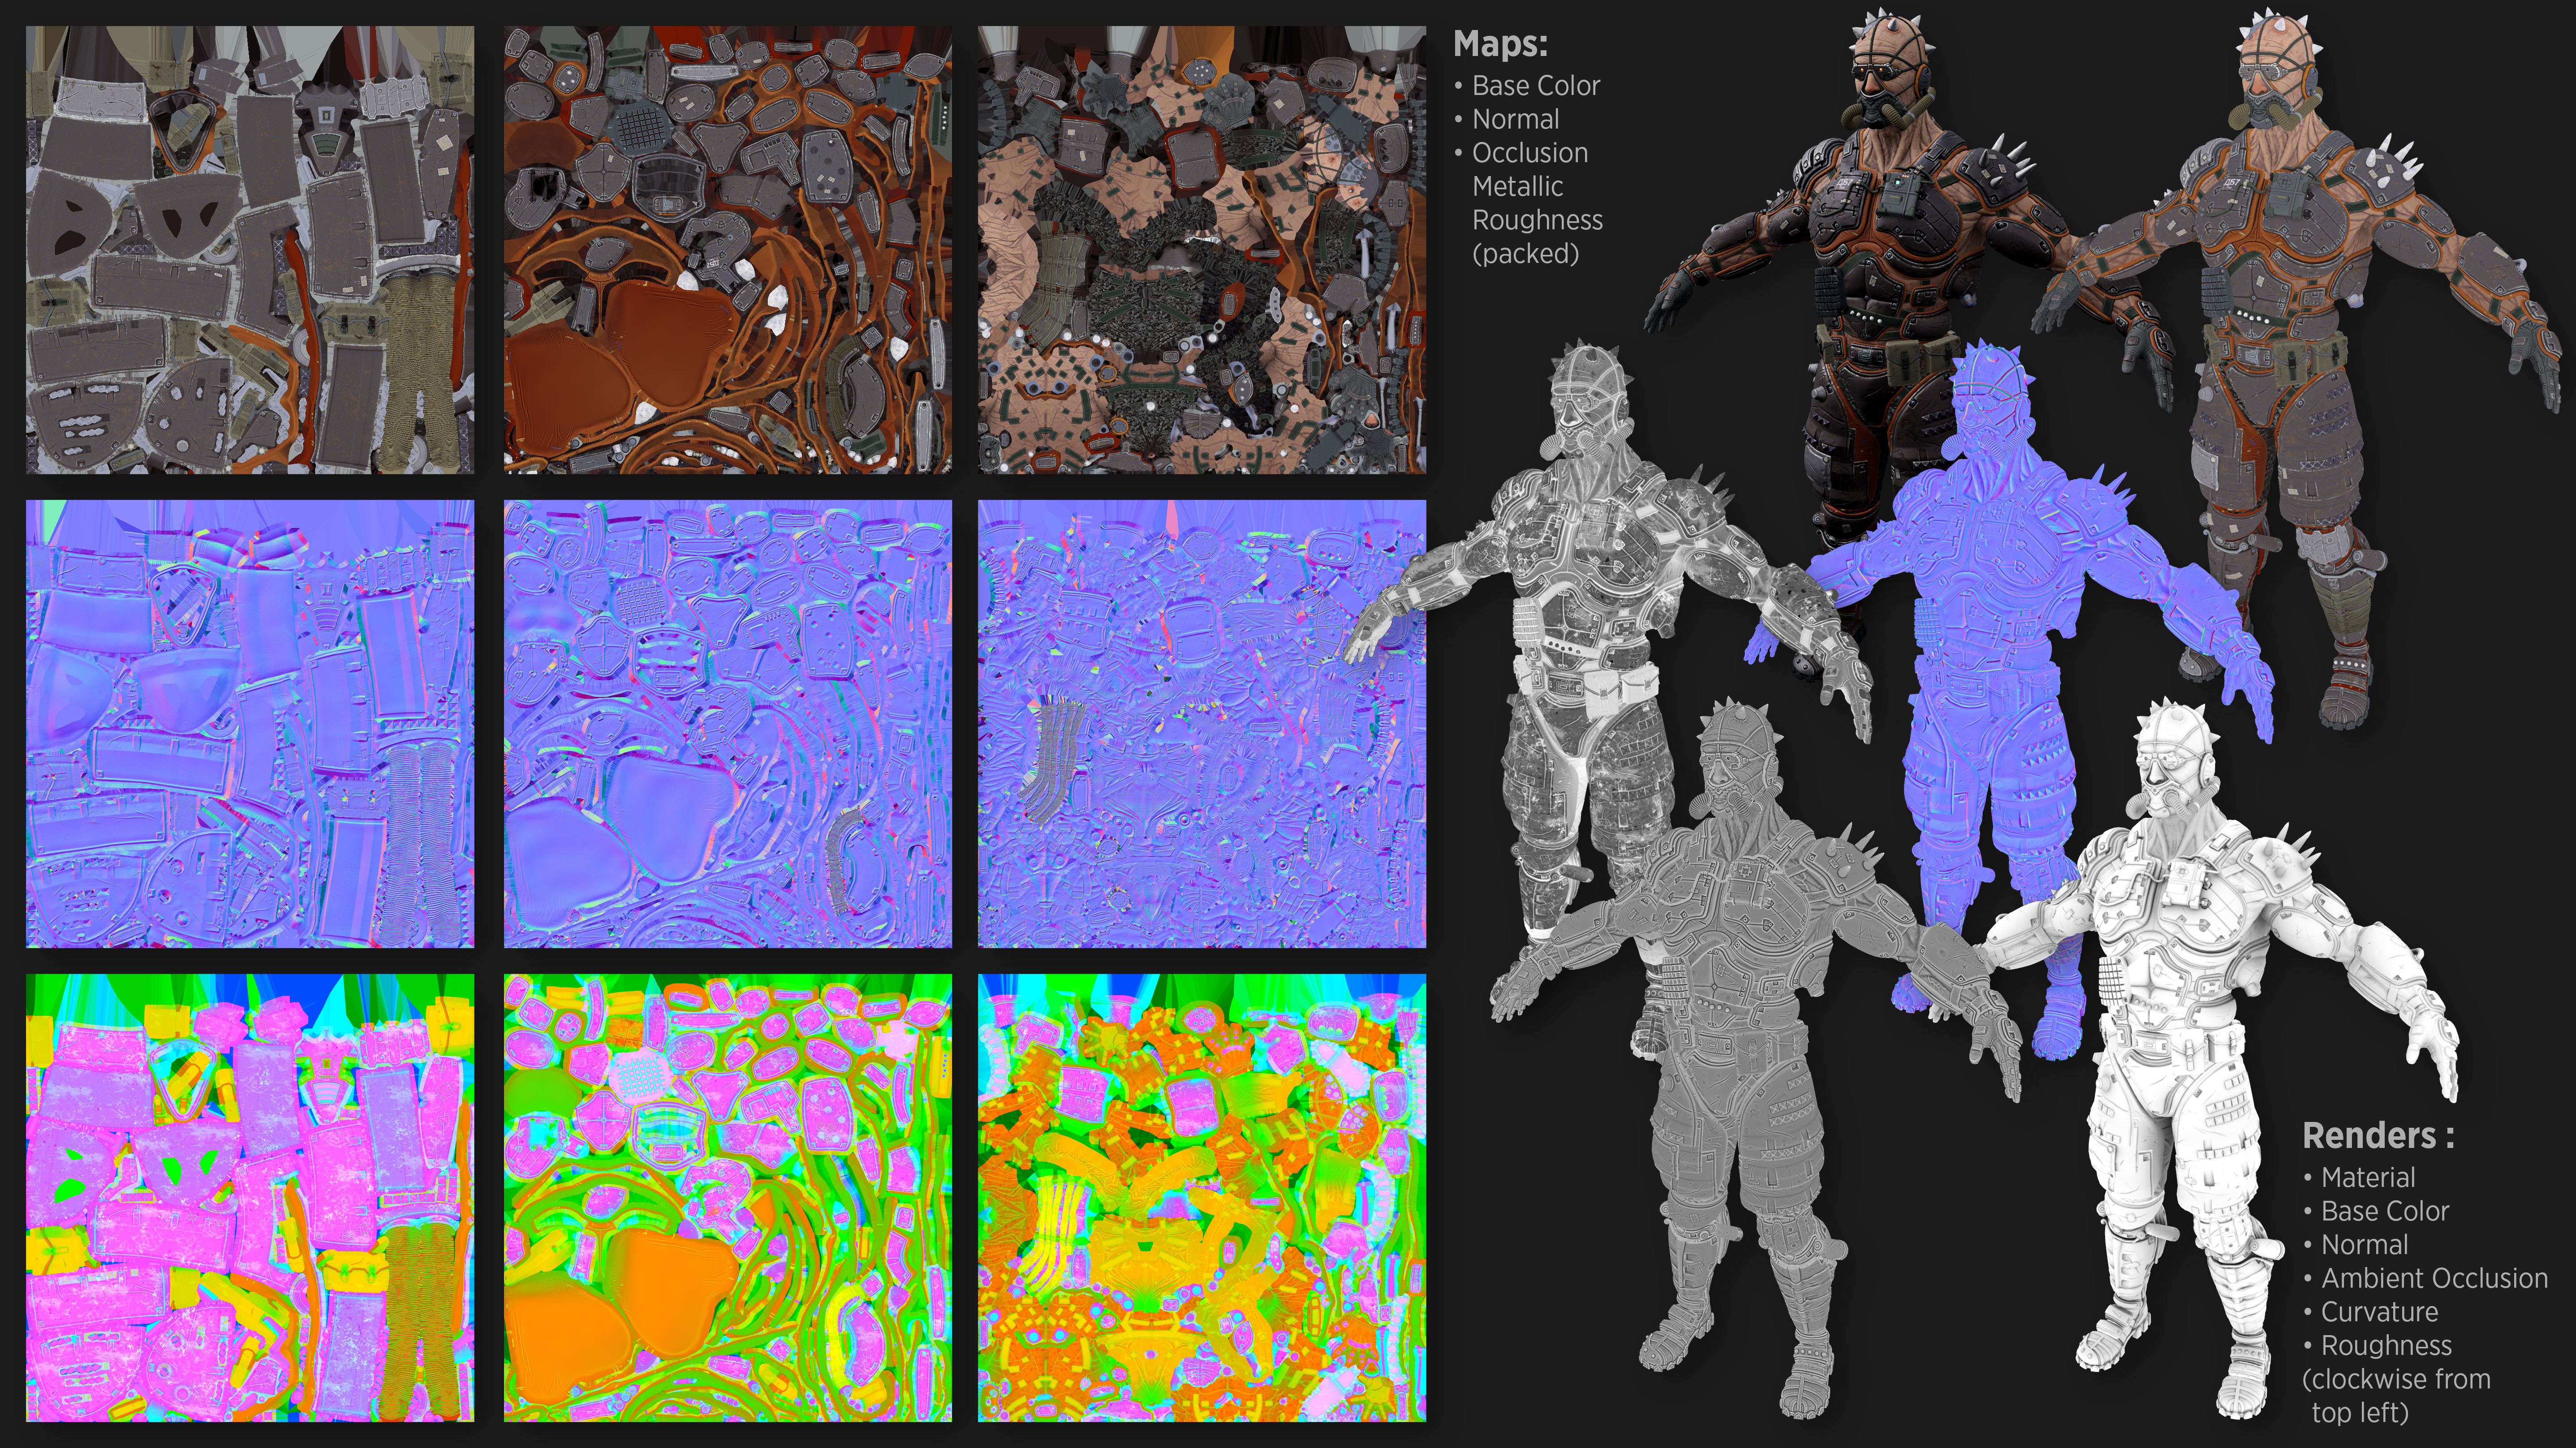This screenshot has width=2576, height=1448.
Task: Select the top-right skin base color map
Action: [1202, 250]
